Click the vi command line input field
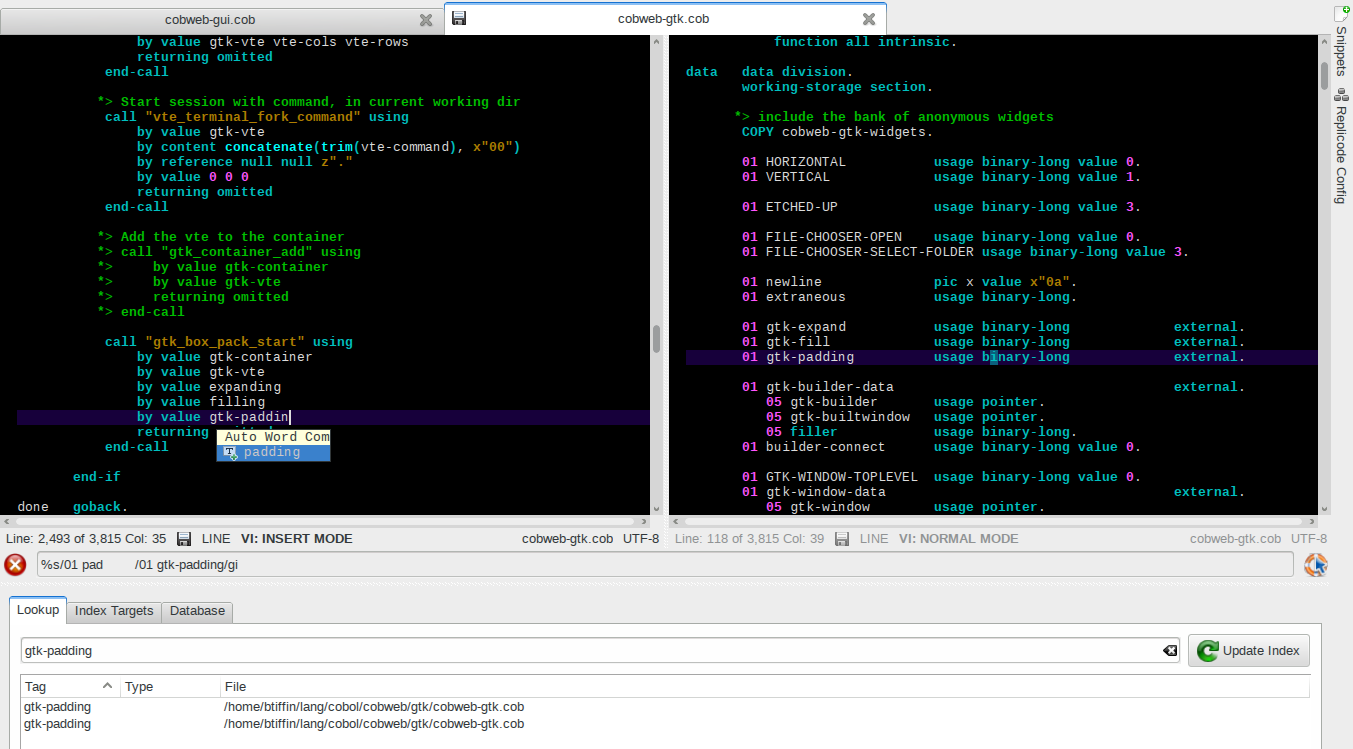1353x749 pixels. pyautogui.click(x=665, y=565)
